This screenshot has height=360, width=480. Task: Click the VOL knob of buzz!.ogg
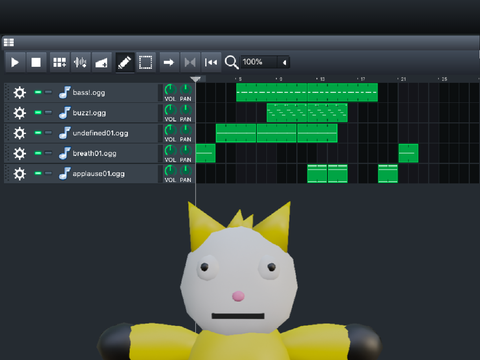(170, 110)
